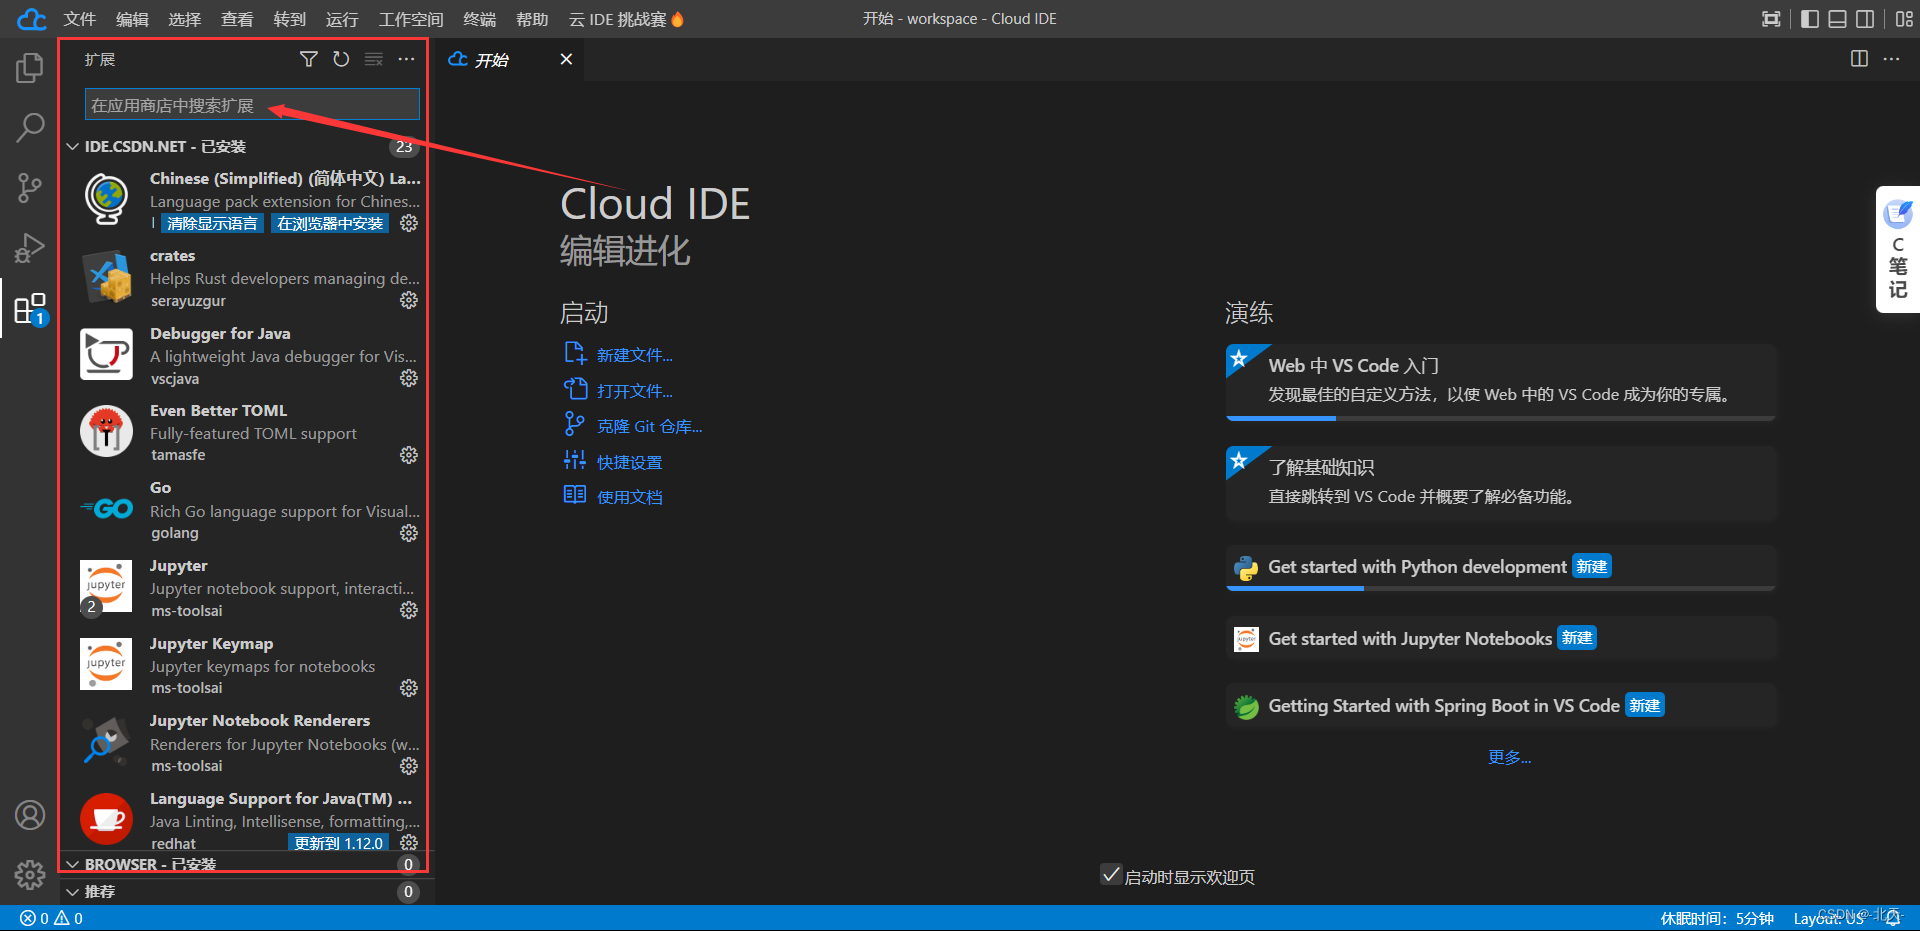
Task: Open the 文件 (File) menu
Action: click(x=80, y=19)
